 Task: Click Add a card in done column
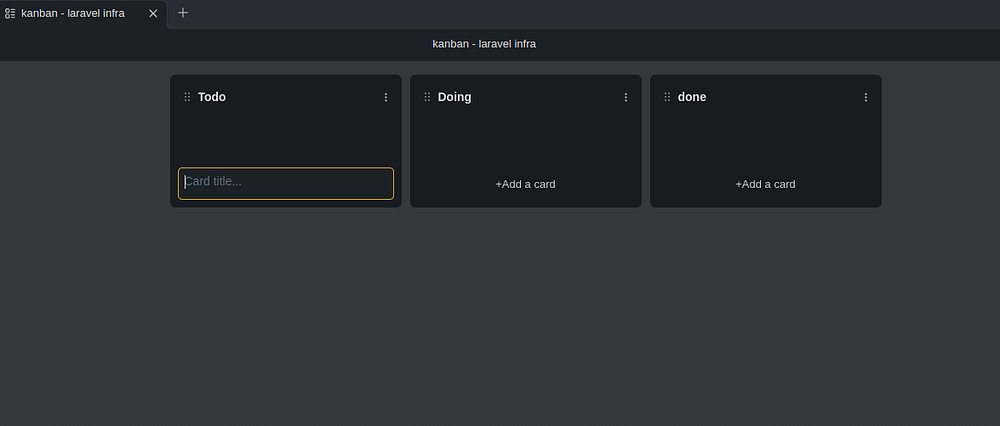(x=765, y=184)
